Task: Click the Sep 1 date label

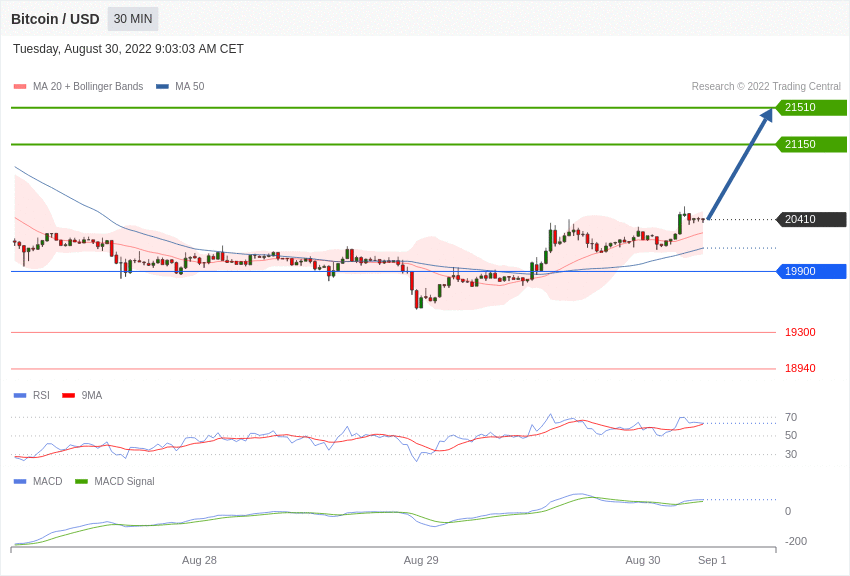Action: coord(712,560)
